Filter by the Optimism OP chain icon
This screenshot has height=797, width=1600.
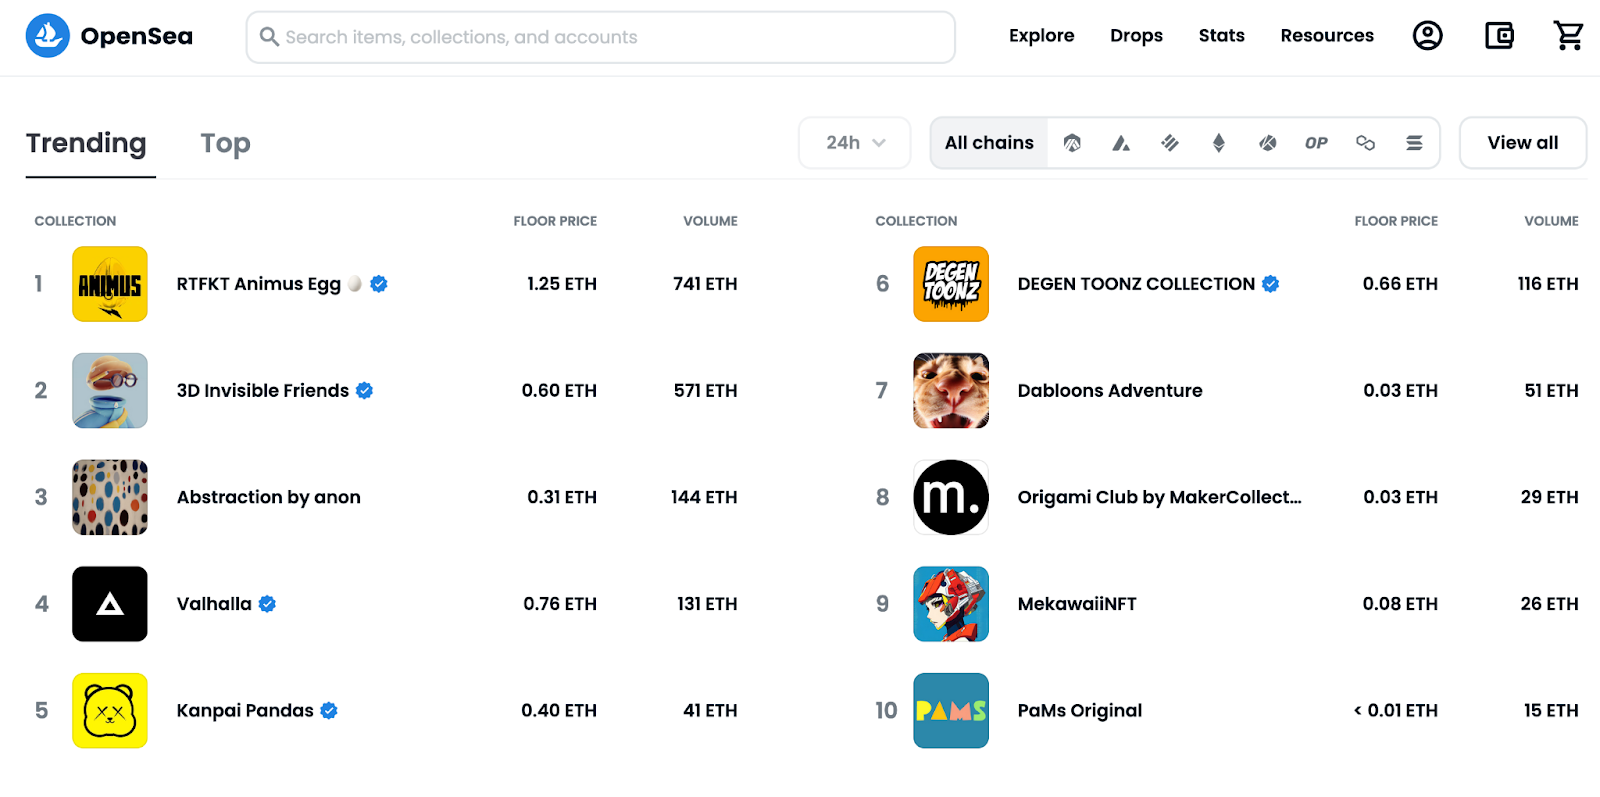click(x=1316, y=143)
